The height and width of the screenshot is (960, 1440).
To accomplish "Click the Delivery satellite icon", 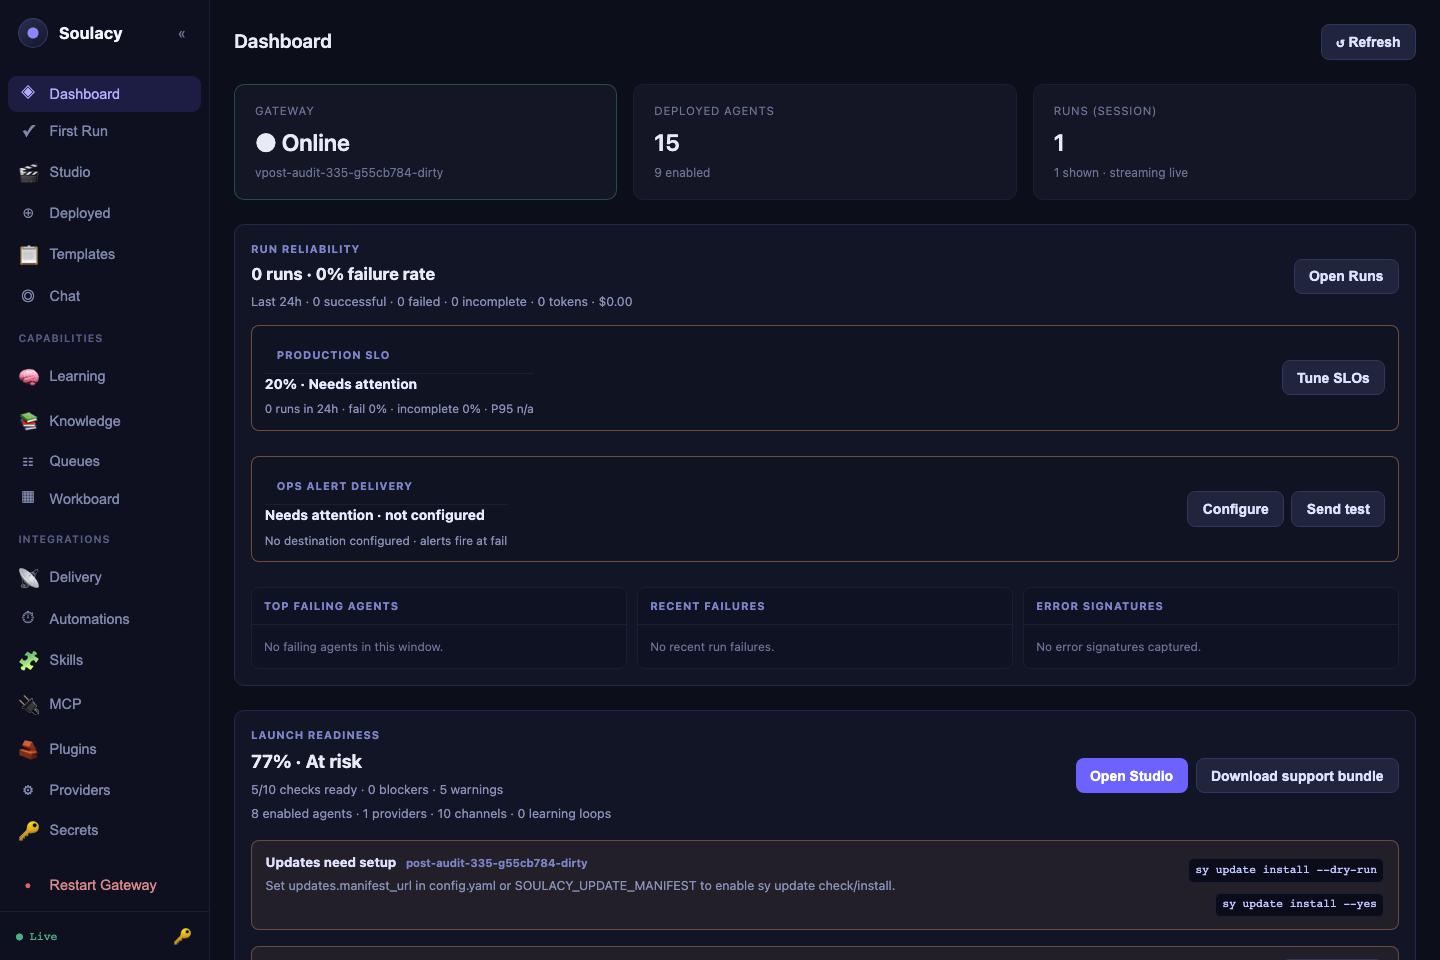I will [x=28, y=577].
